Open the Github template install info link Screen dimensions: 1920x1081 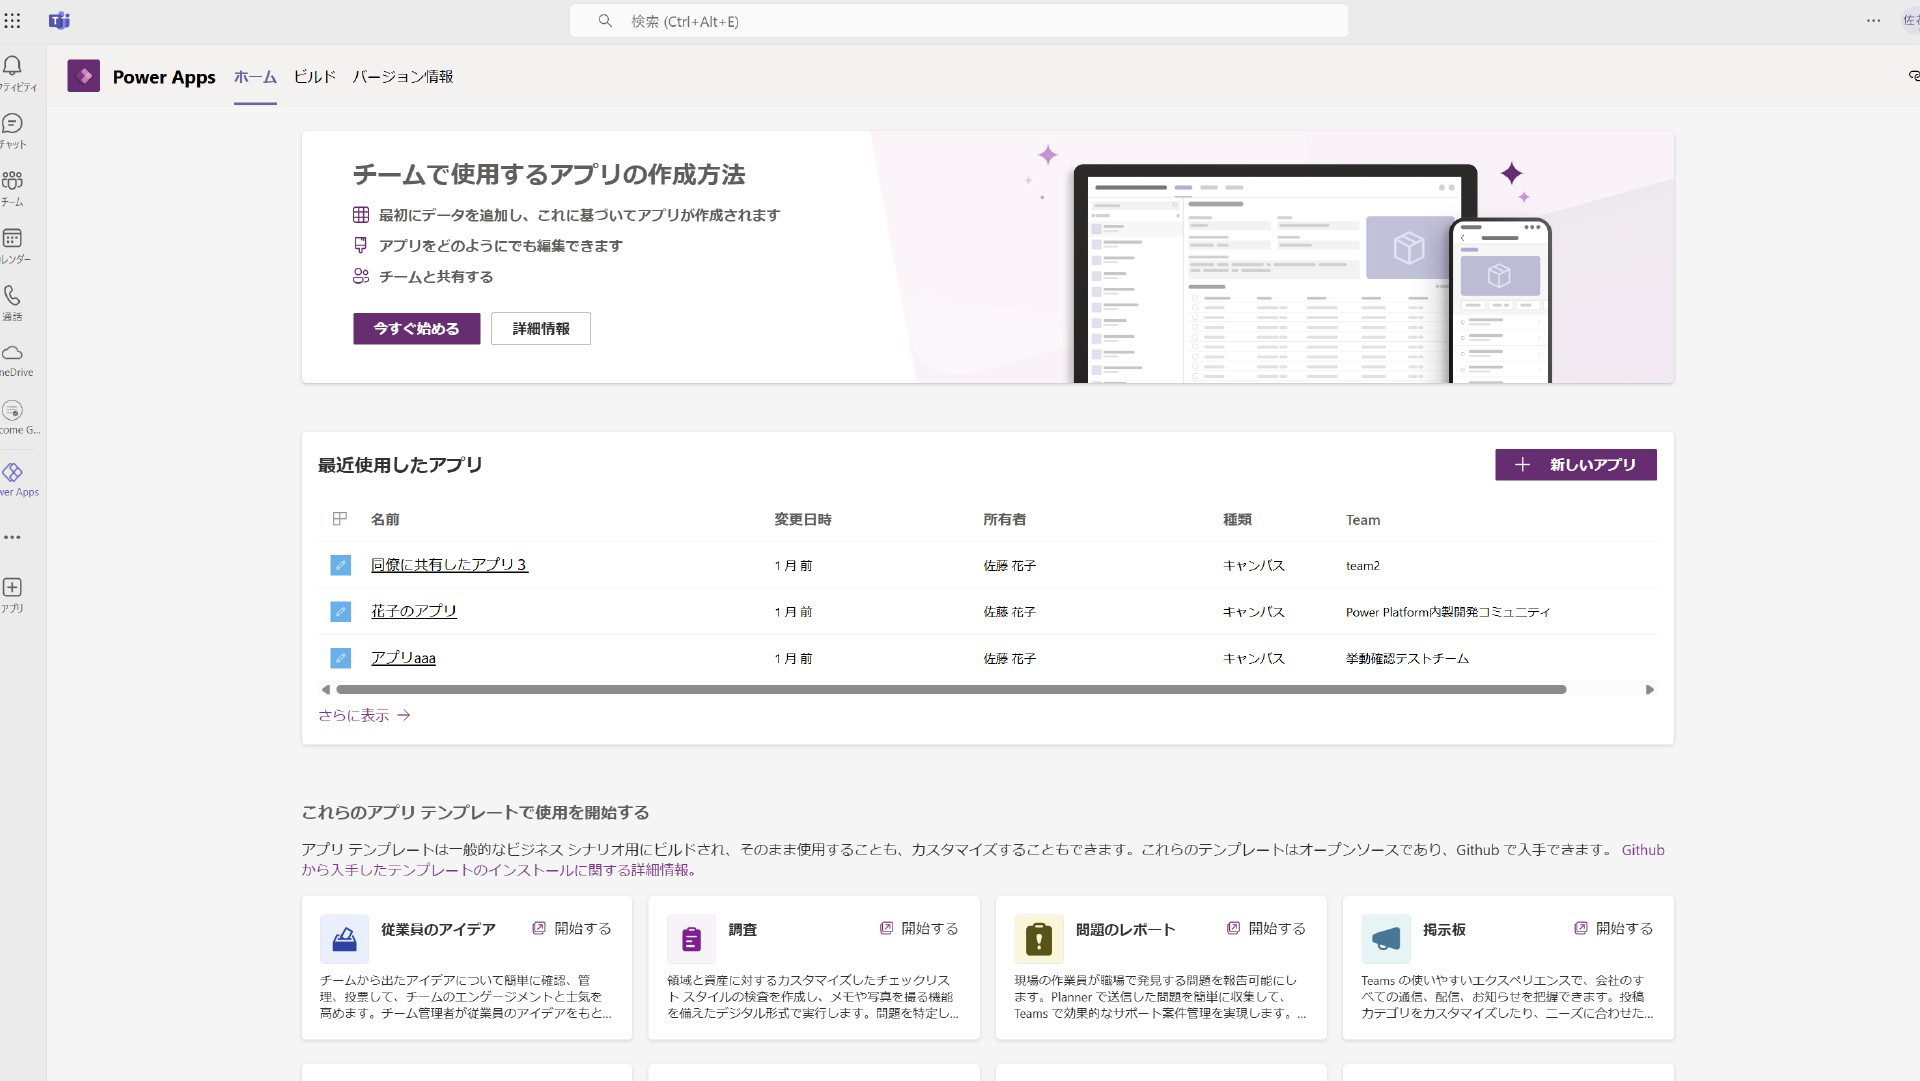[x=500, y=870]
